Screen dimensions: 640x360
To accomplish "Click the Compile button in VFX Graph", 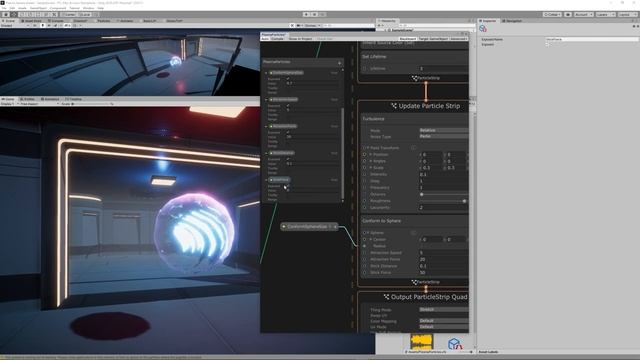I will click(x=277, y=39).
